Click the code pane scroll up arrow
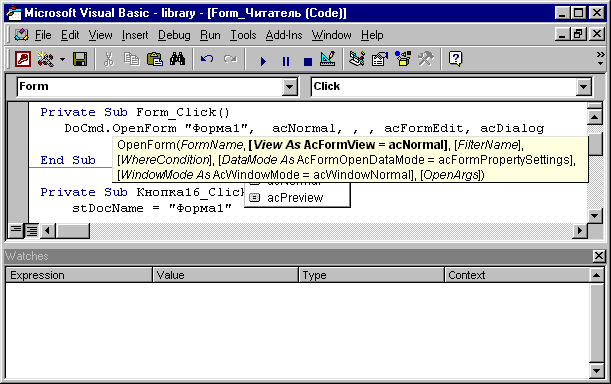Viewport: 611px width, 384px height. 595,117
